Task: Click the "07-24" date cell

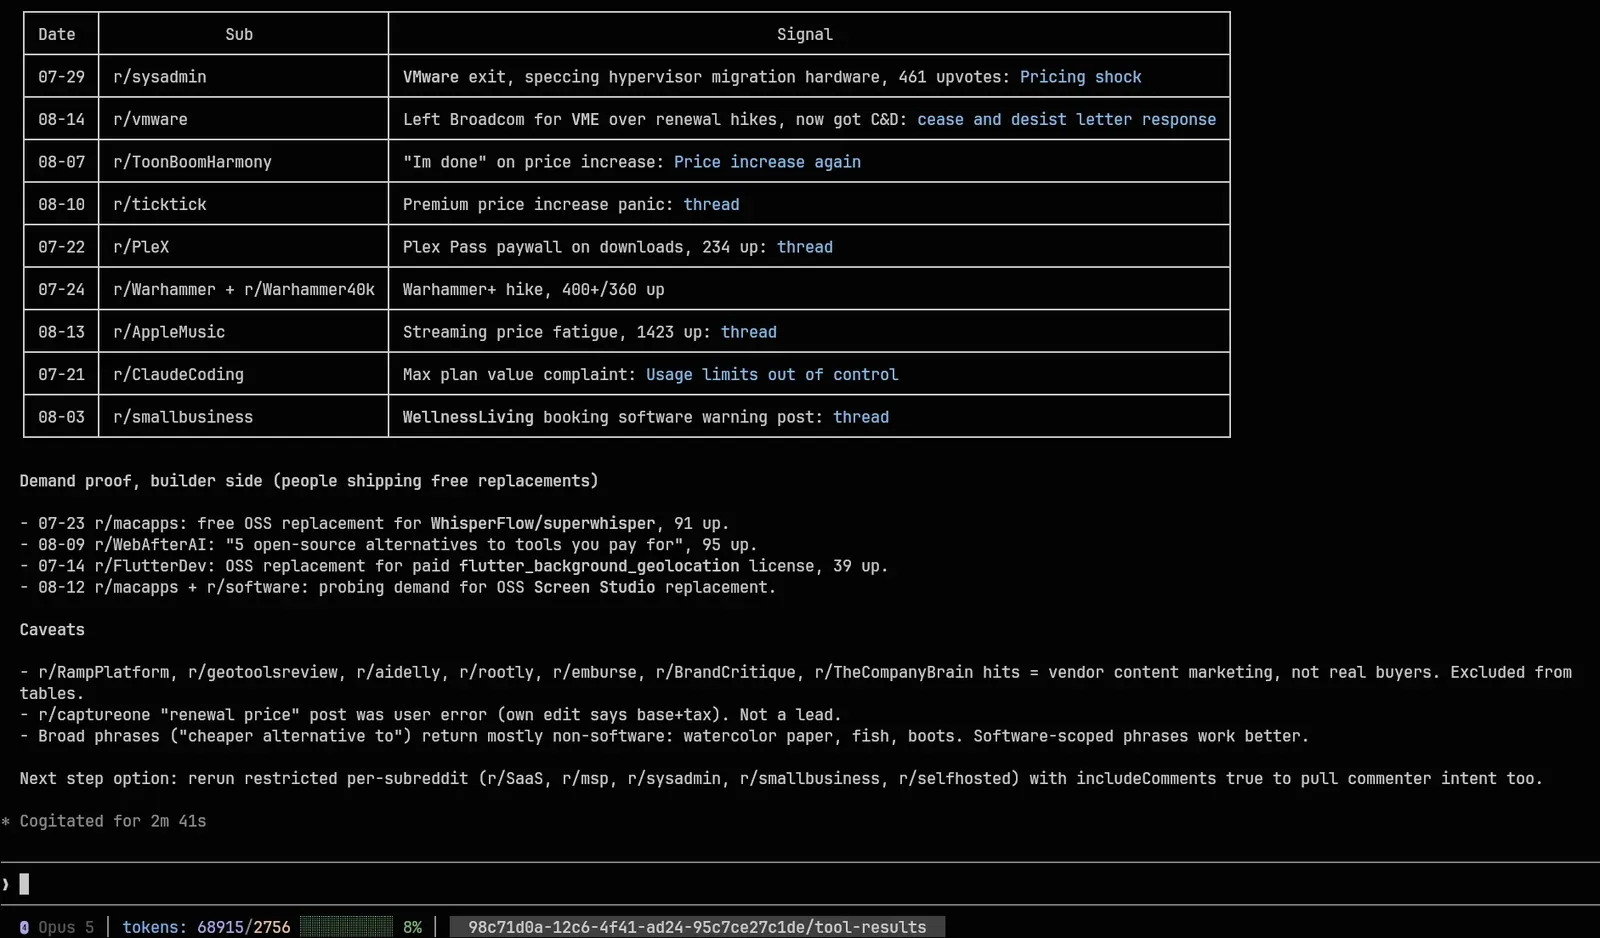Action: [61, 290]
